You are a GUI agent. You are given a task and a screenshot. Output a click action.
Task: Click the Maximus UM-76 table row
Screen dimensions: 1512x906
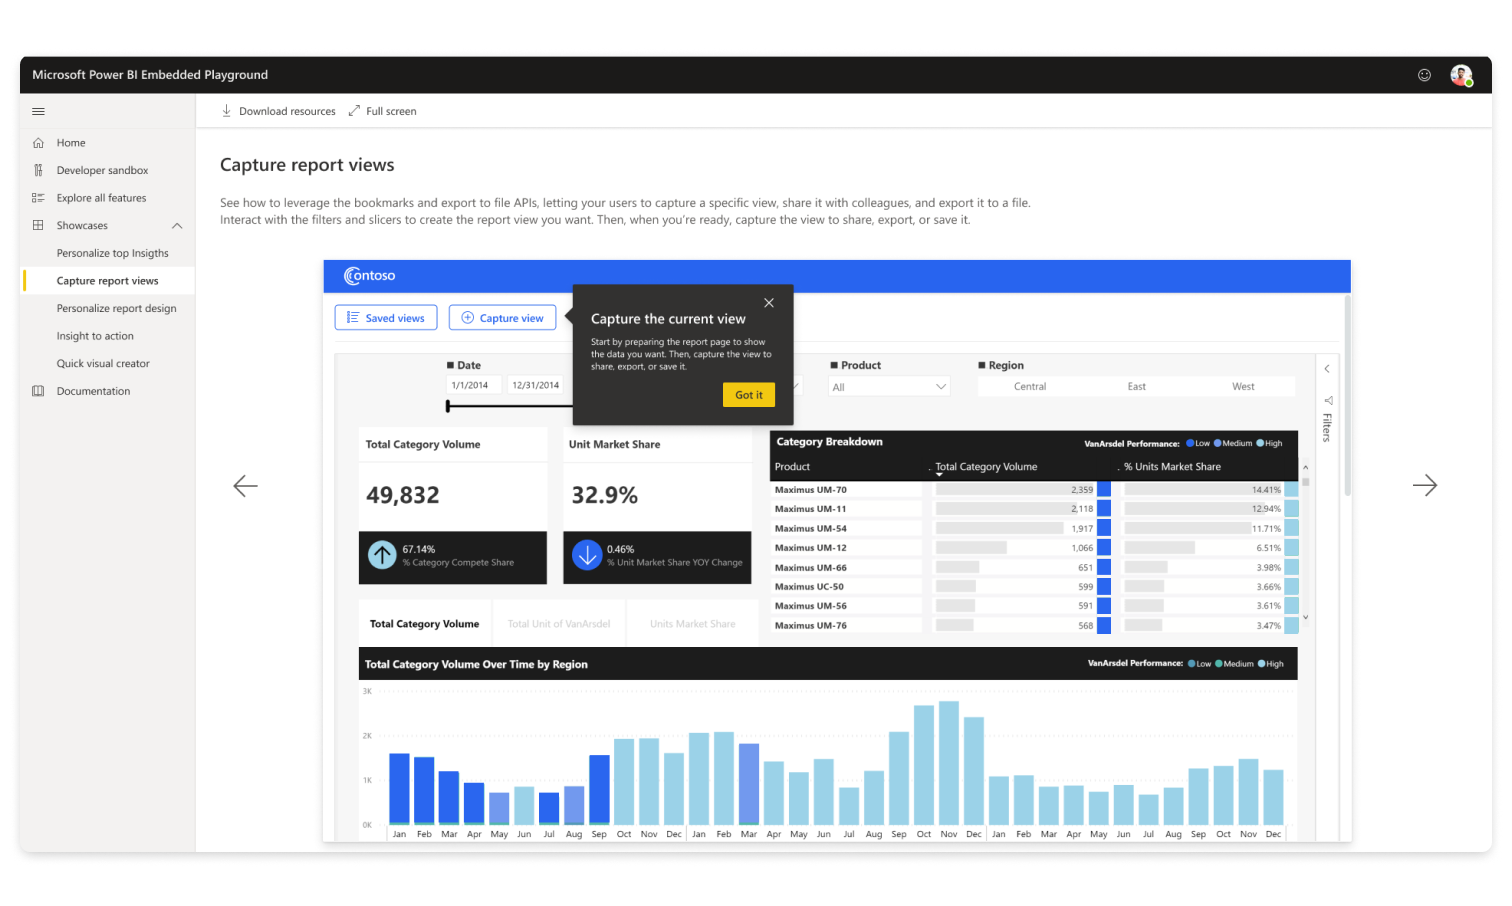click(1034, 626)
